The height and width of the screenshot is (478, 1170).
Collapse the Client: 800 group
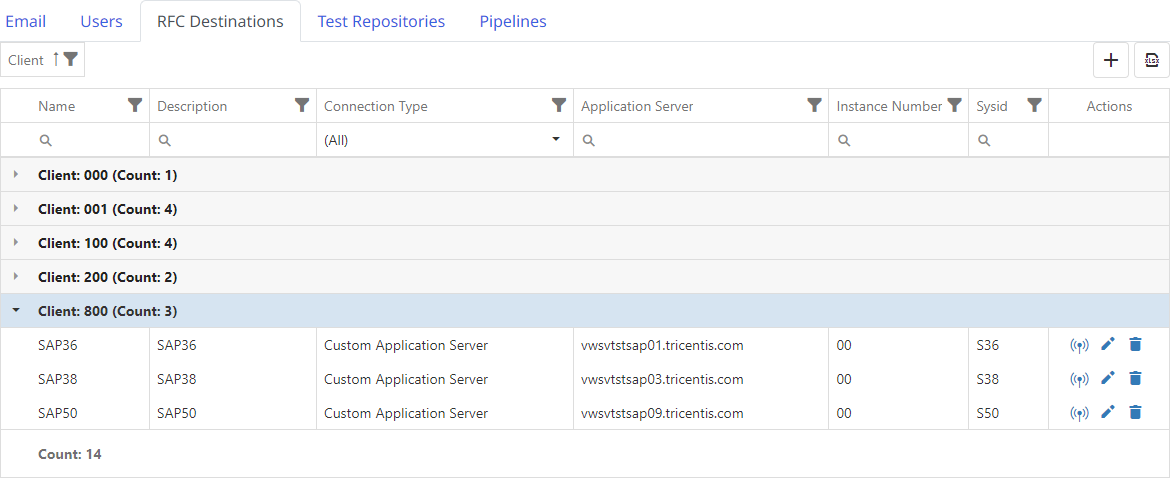coord(16,311)
